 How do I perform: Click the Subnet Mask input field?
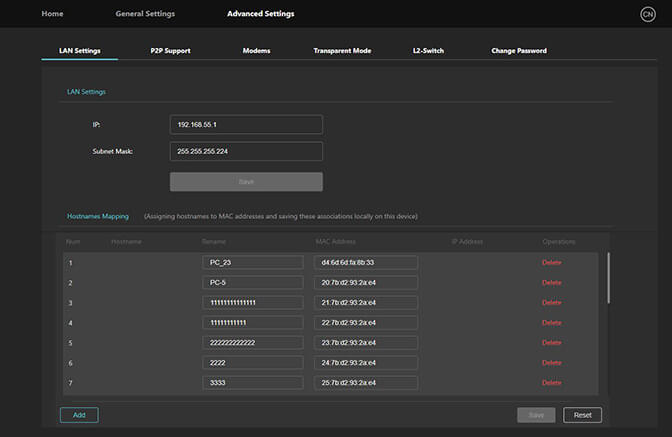click(x=246, y=151)
